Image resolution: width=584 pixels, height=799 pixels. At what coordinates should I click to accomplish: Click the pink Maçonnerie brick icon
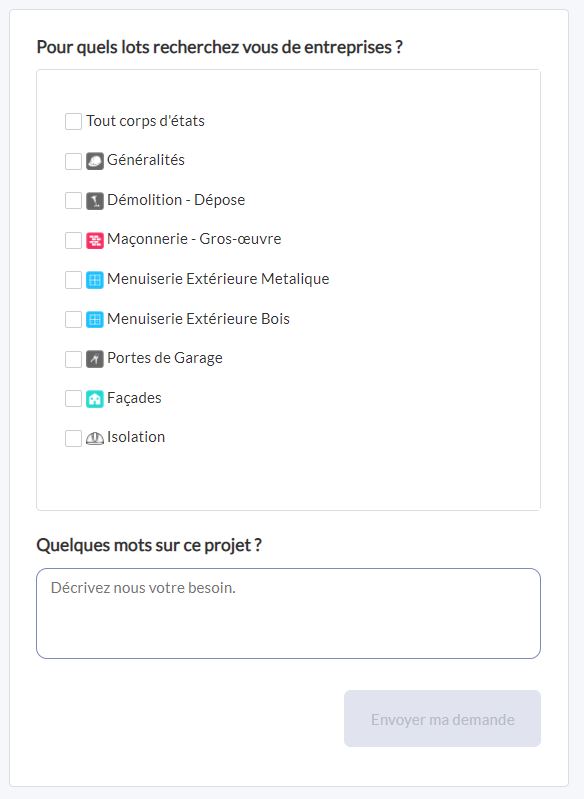coord(95,240)
